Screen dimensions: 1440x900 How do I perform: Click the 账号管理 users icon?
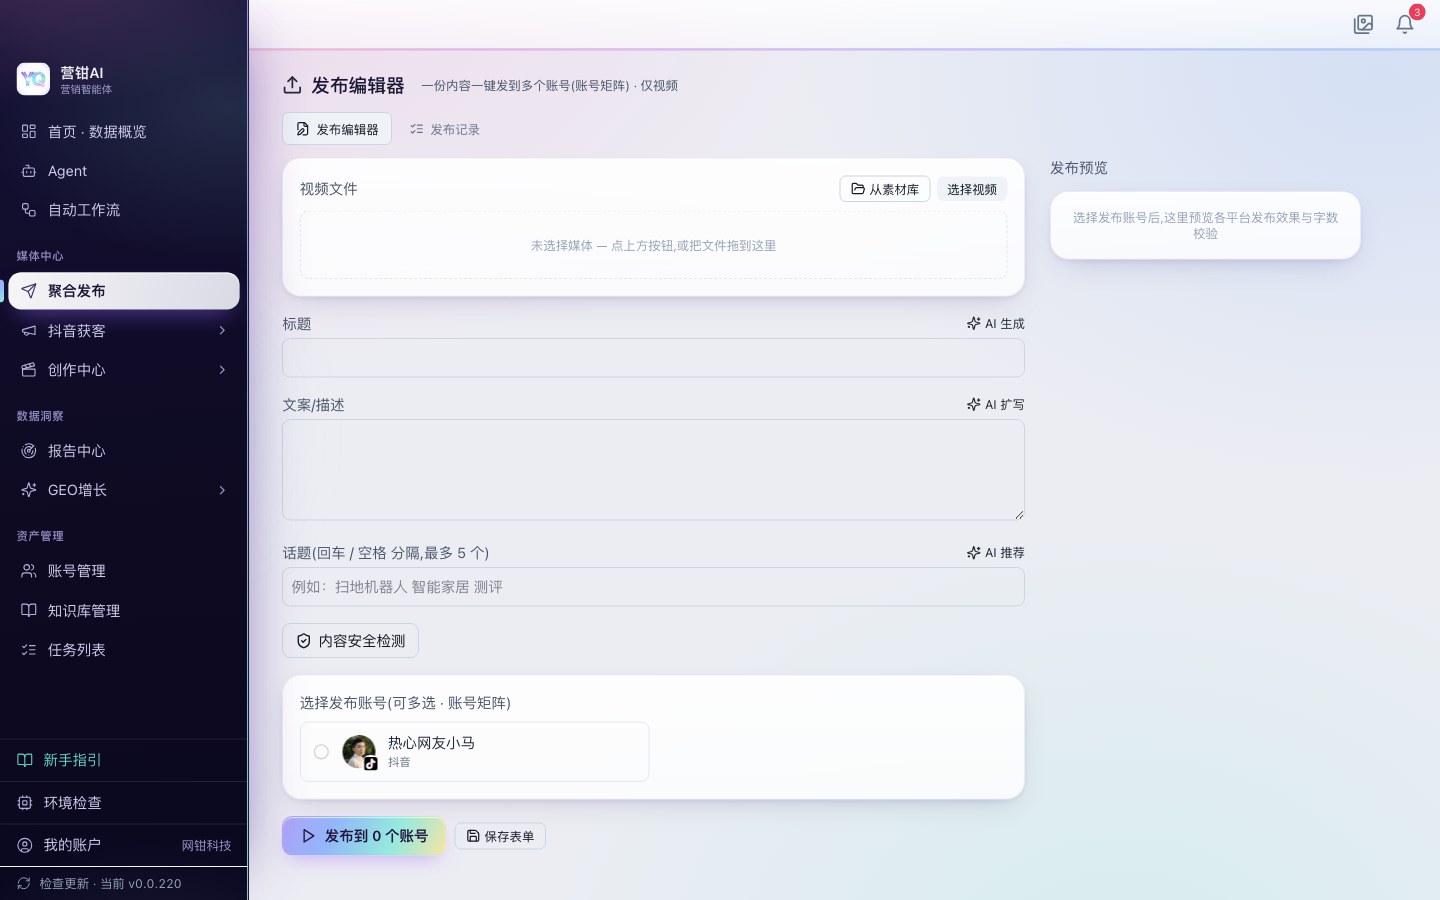(29, 571)
